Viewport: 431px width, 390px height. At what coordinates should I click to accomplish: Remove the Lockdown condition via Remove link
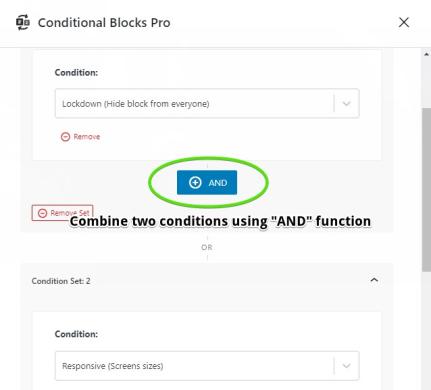[80, 137]
